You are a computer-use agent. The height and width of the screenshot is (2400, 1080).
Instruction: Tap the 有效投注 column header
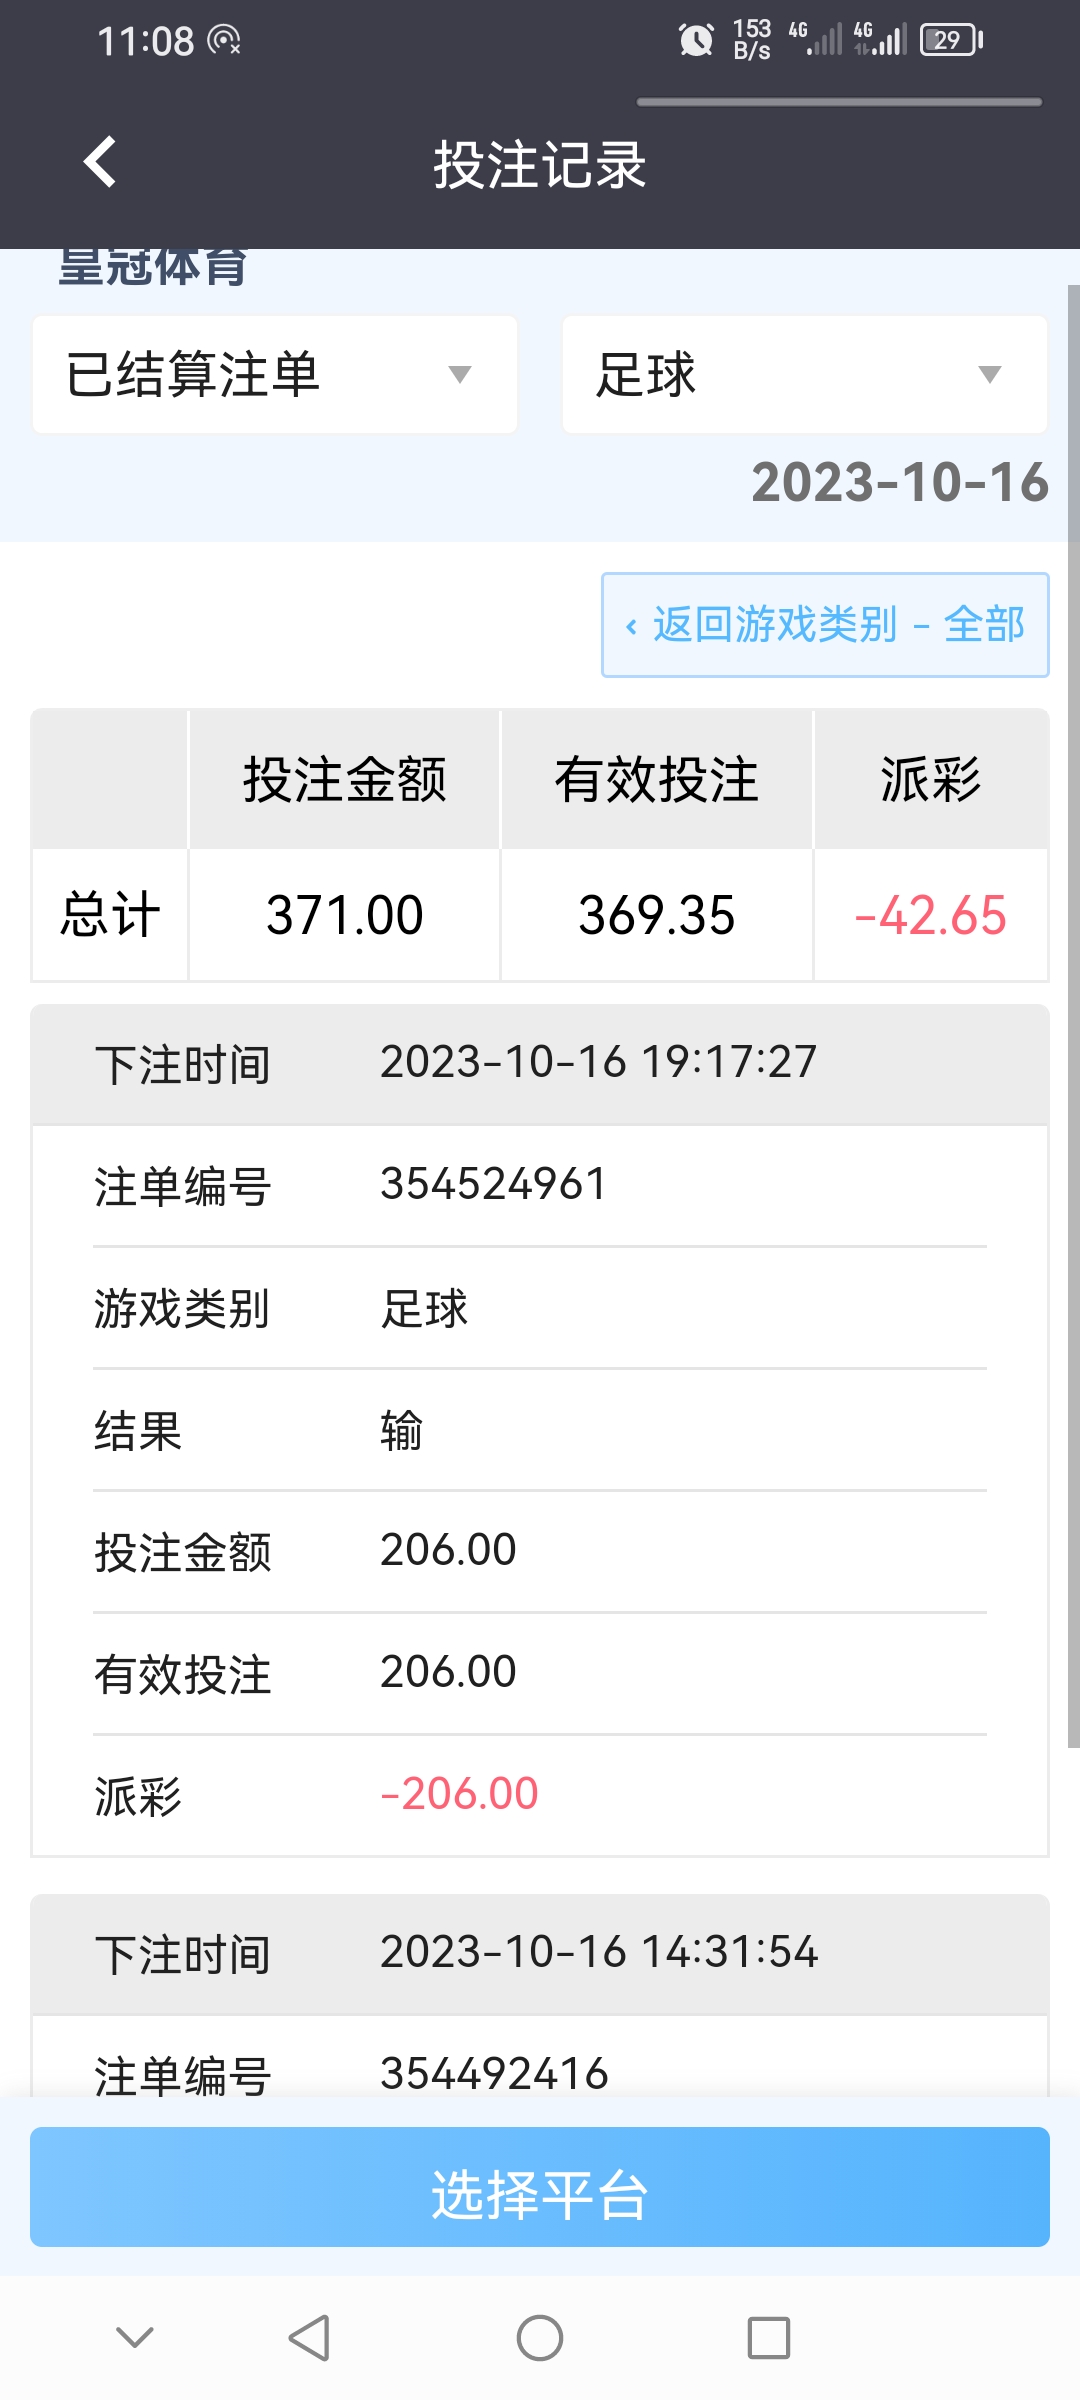click(657, 779)
